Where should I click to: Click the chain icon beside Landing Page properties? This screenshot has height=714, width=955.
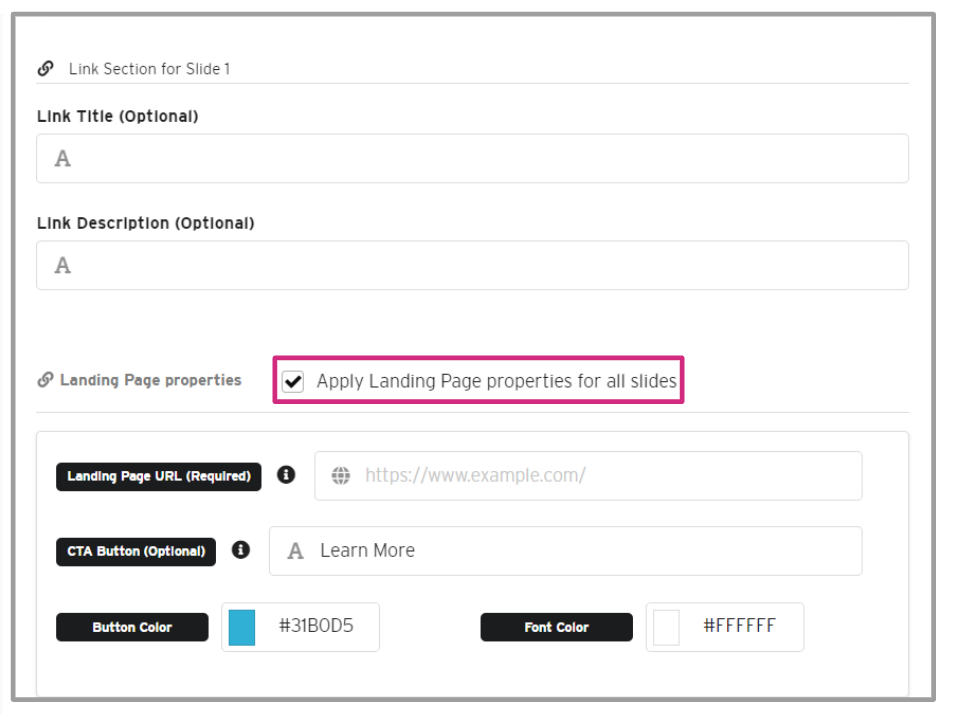pos(46,380)
